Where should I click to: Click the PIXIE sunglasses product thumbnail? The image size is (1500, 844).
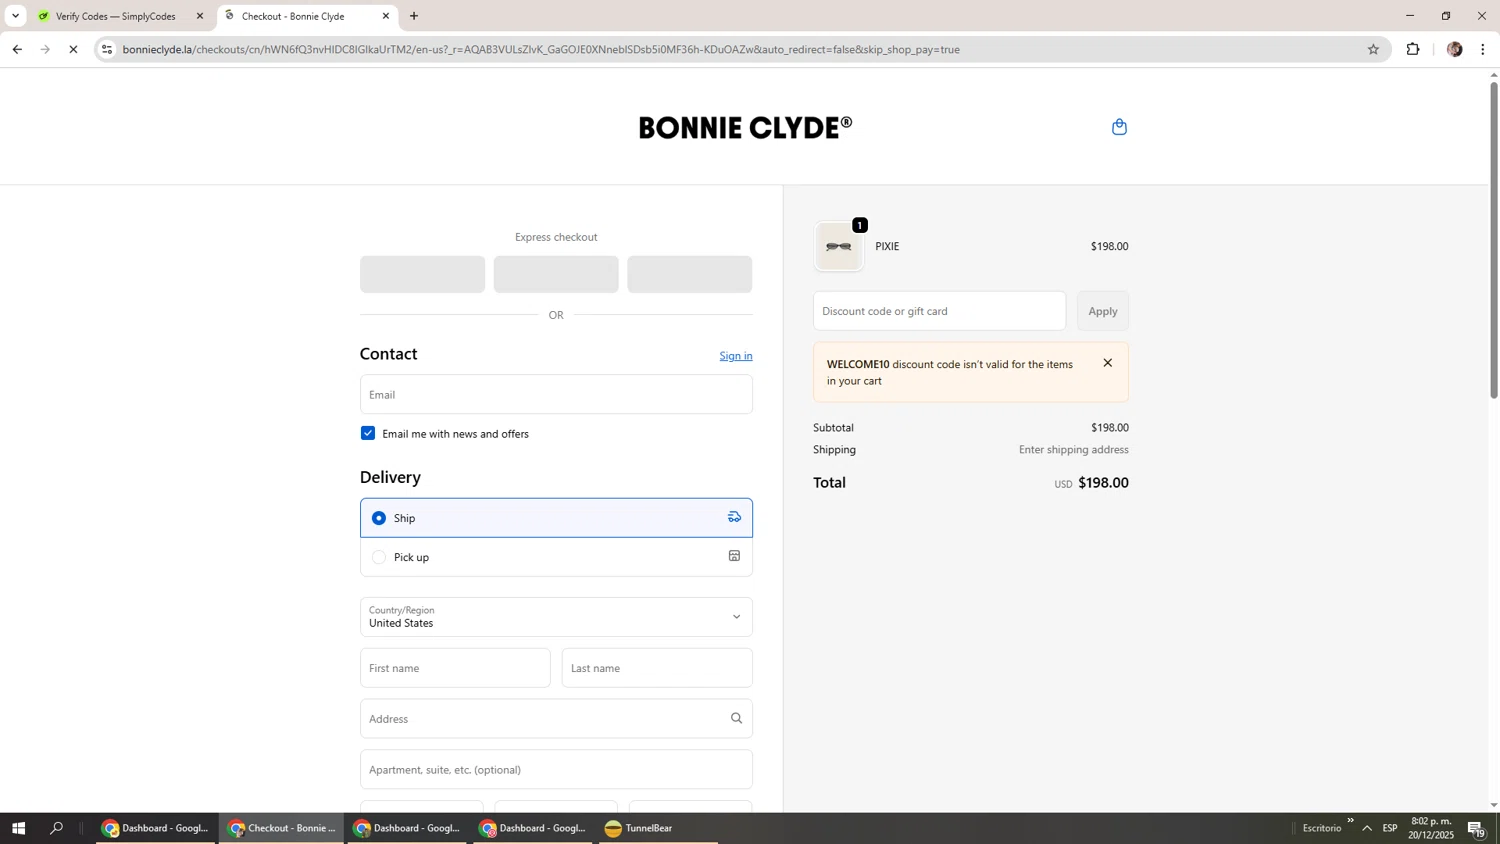(839, 246)
